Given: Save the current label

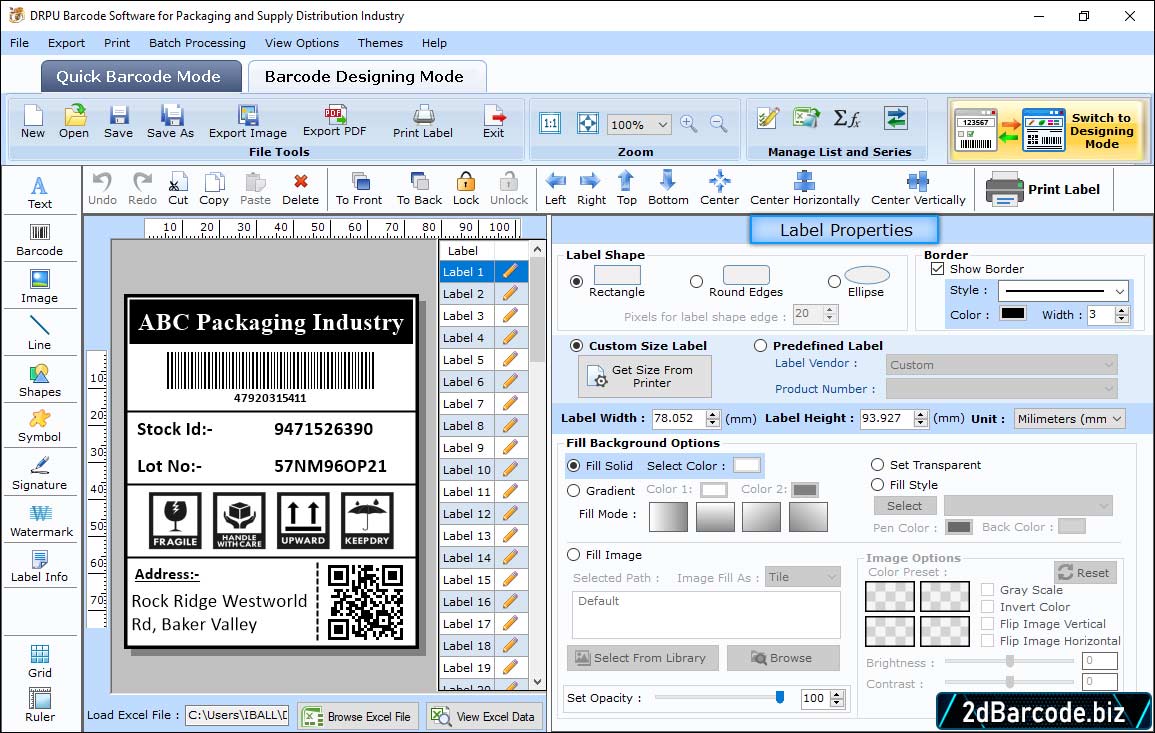Looking at the screenshot, I should coord(119,122).
